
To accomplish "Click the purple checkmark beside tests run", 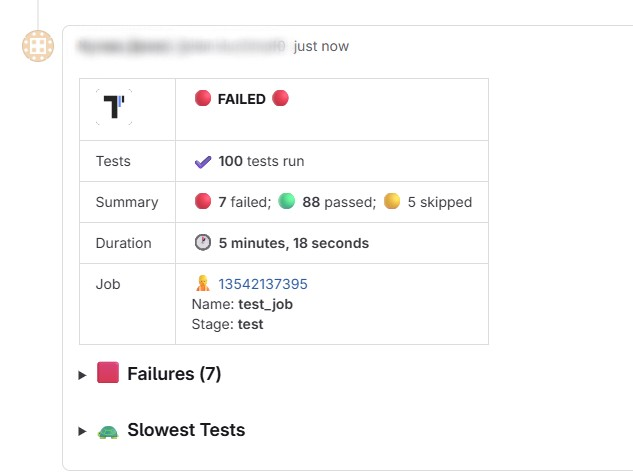I will point(203,161).
